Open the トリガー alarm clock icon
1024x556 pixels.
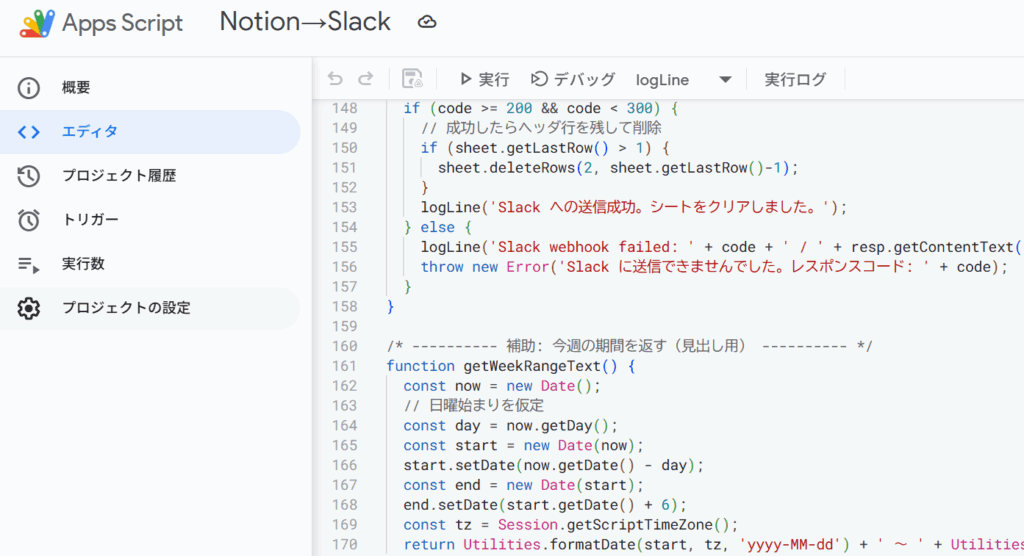29,220
